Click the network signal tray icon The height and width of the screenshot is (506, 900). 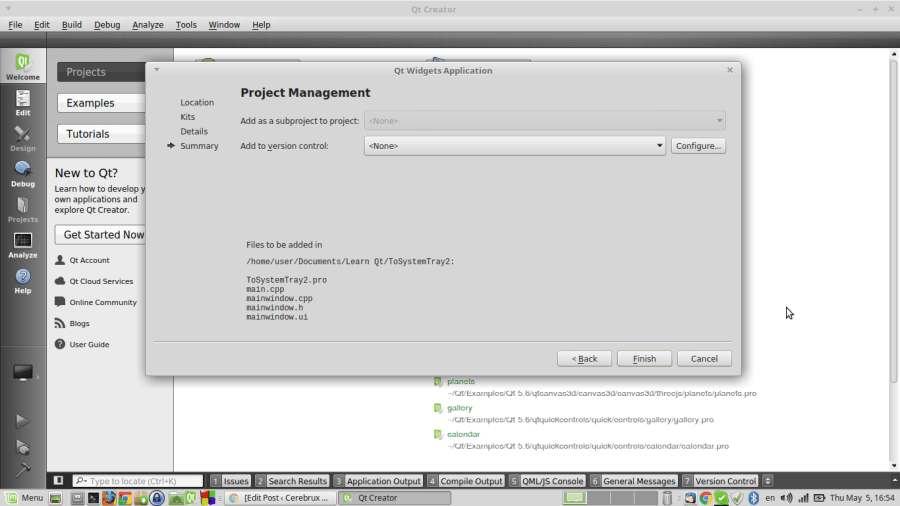pyautogui.click(x=804, y=498)
